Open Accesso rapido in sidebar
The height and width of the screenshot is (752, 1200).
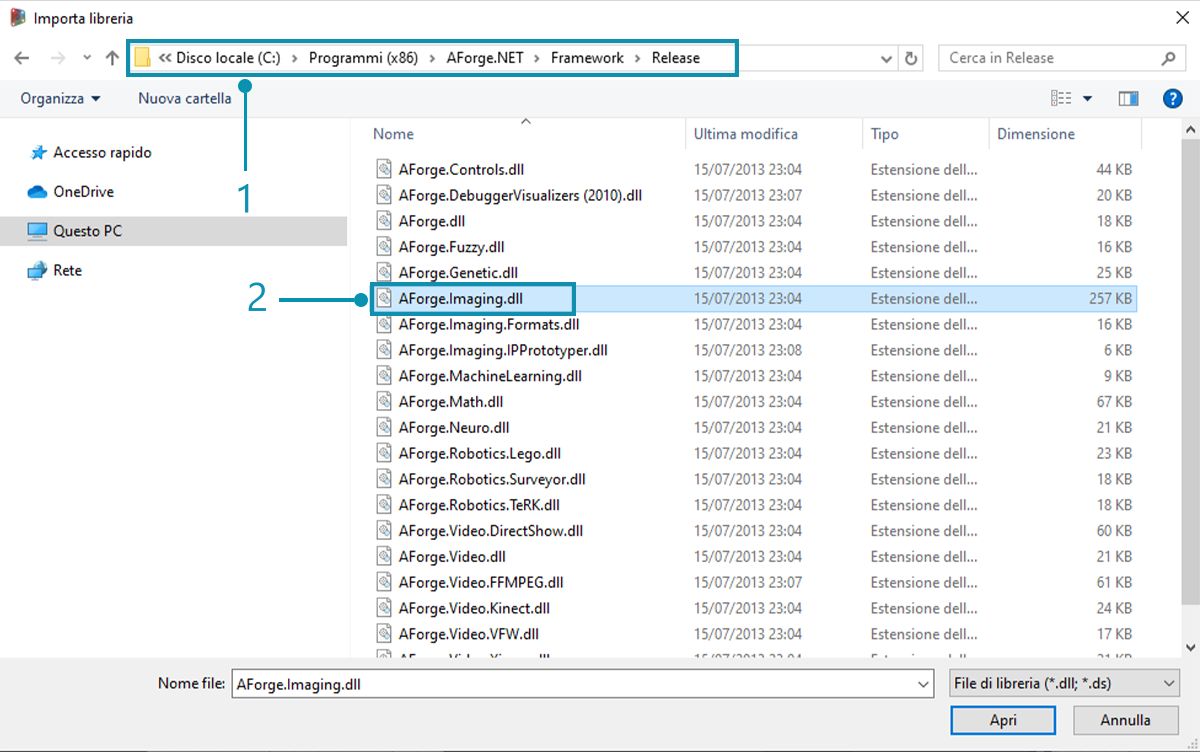tap(102, 153)
